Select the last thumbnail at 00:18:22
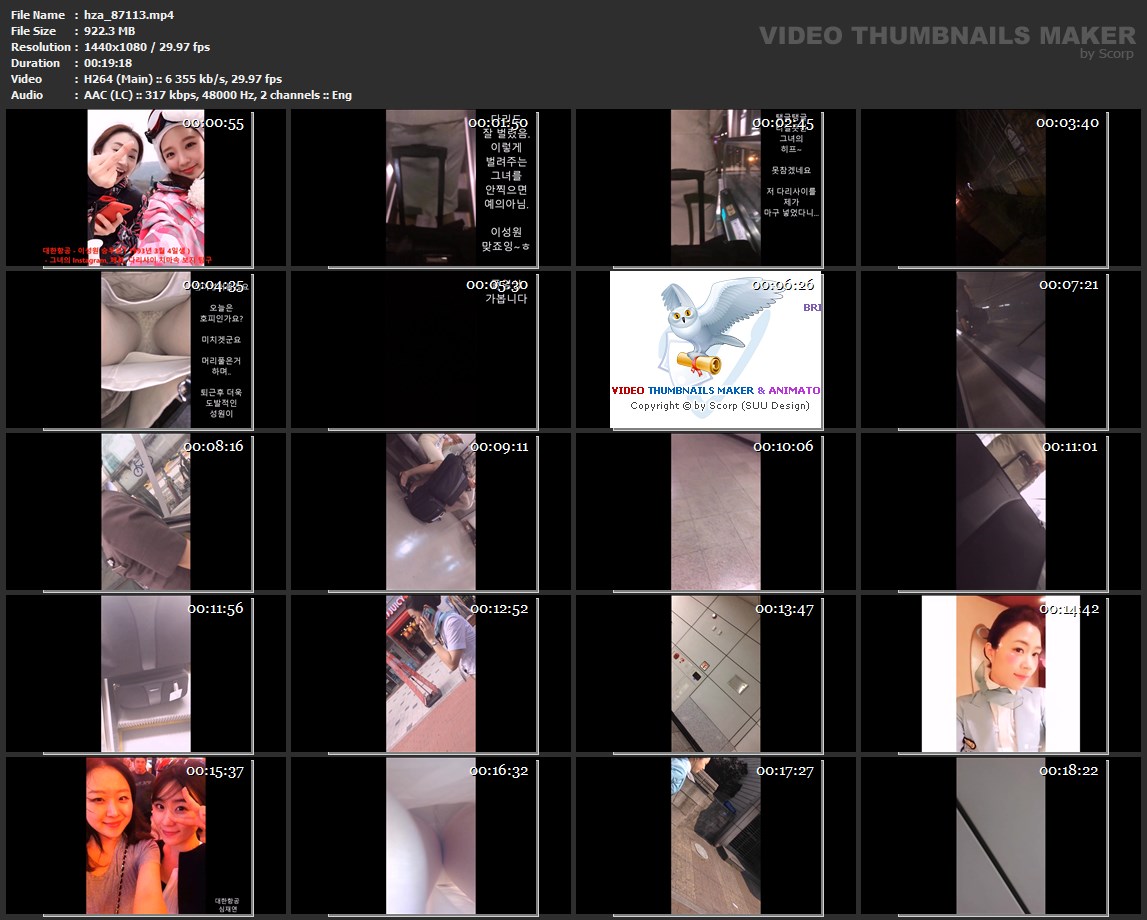Viewport: 1147px width, 920px height. point(1000,836)
